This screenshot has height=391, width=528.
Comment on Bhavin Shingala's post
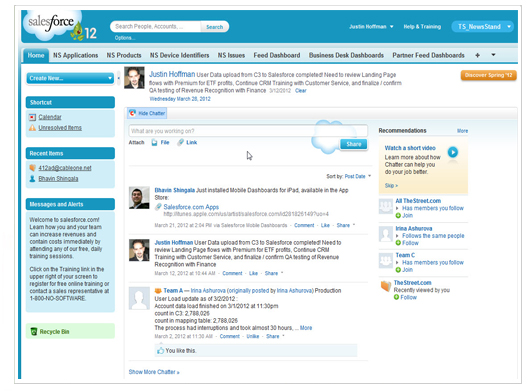point(304,225)
